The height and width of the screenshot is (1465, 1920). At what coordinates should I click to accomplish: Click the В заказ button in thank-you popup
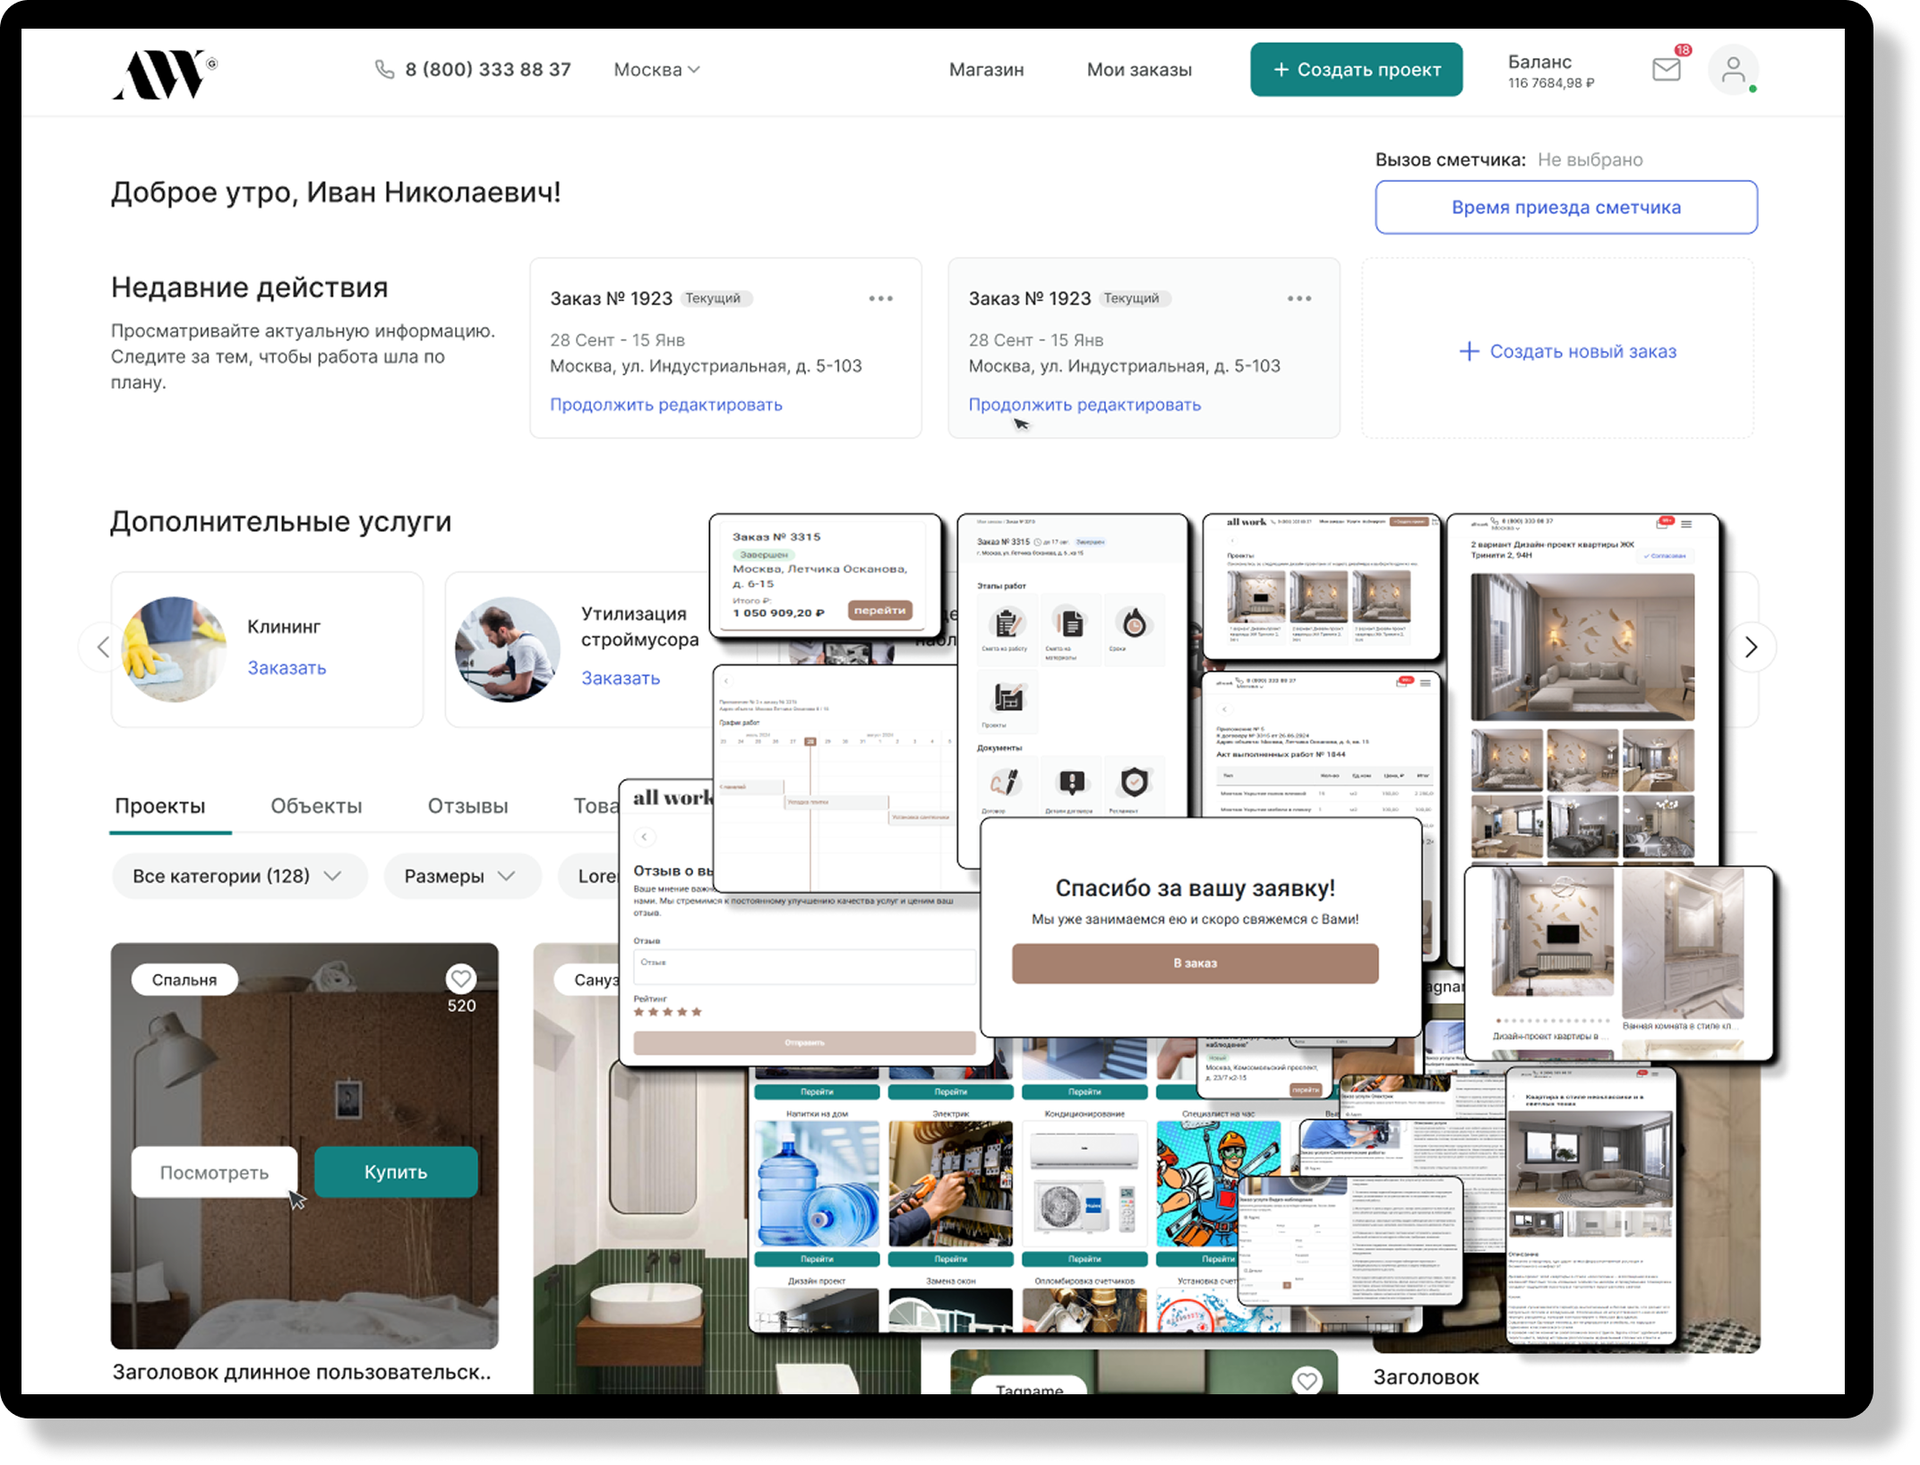click(1195, 963)
